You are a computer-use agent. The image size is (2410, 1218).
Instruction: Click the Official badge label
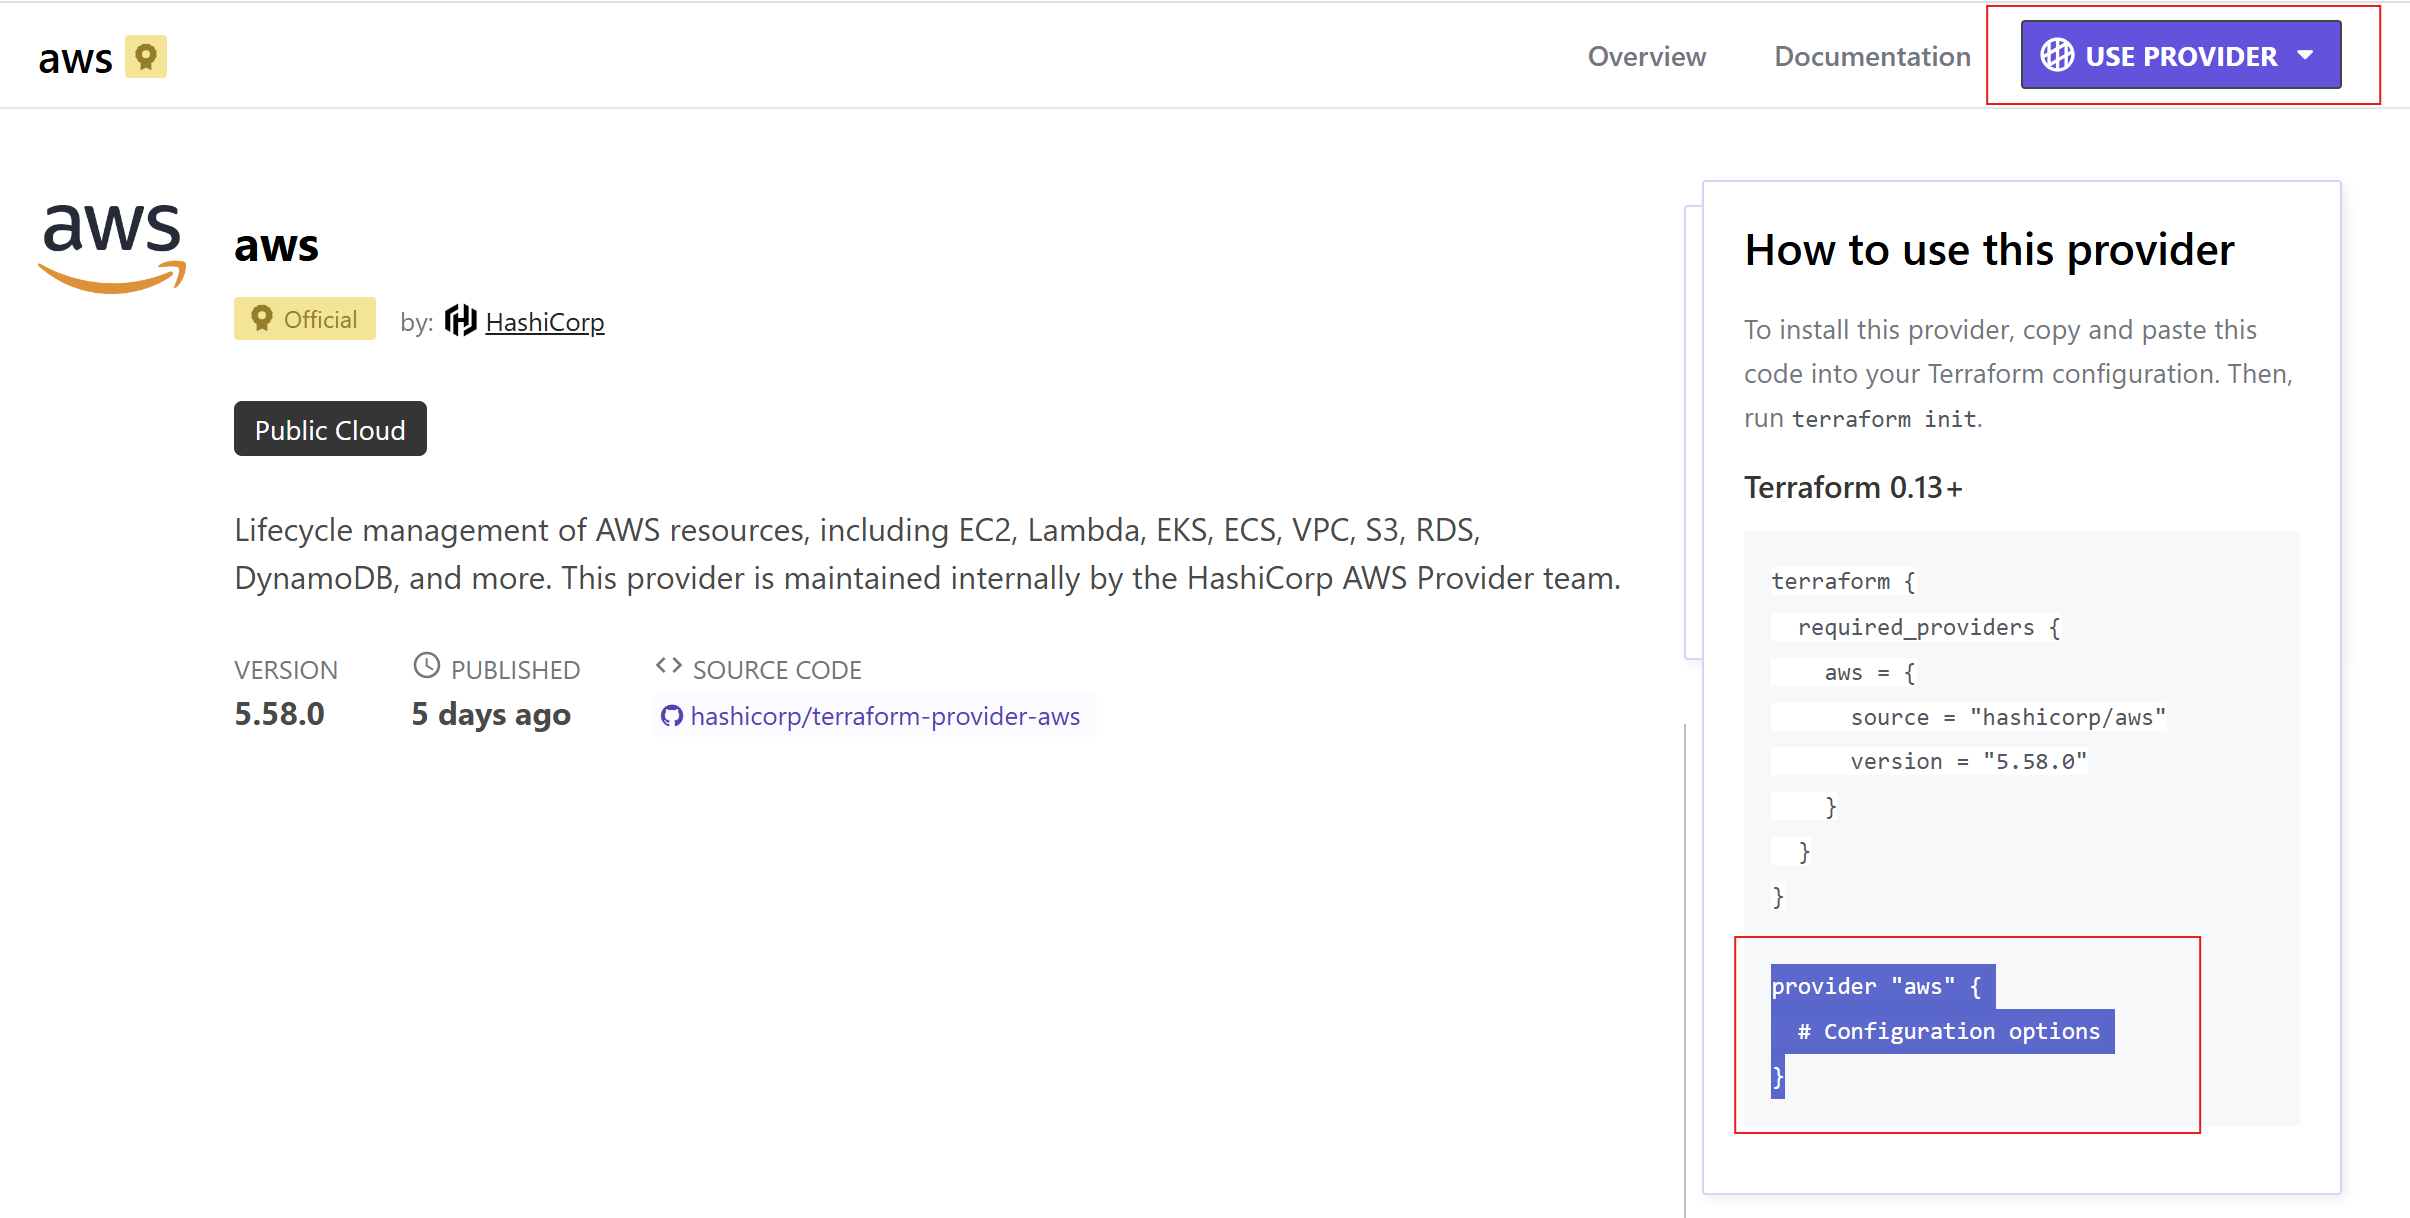click(x=319, y=319)
